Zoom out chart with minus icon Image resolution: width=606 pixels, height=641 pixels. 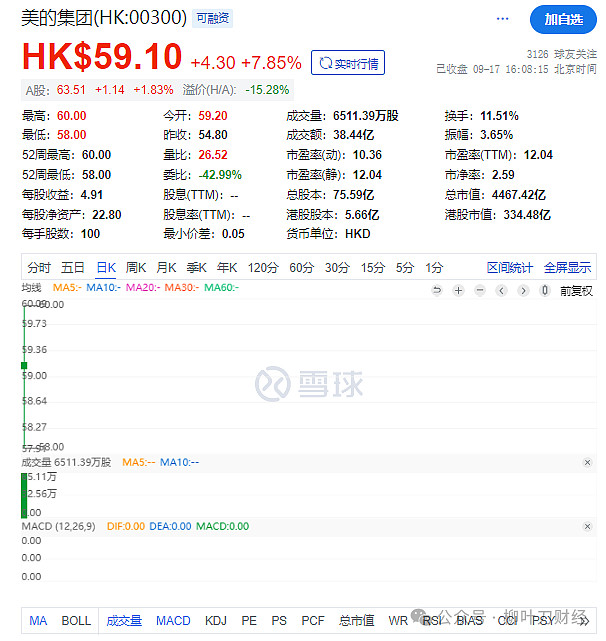pyautogui.click(x=480, y=291)
